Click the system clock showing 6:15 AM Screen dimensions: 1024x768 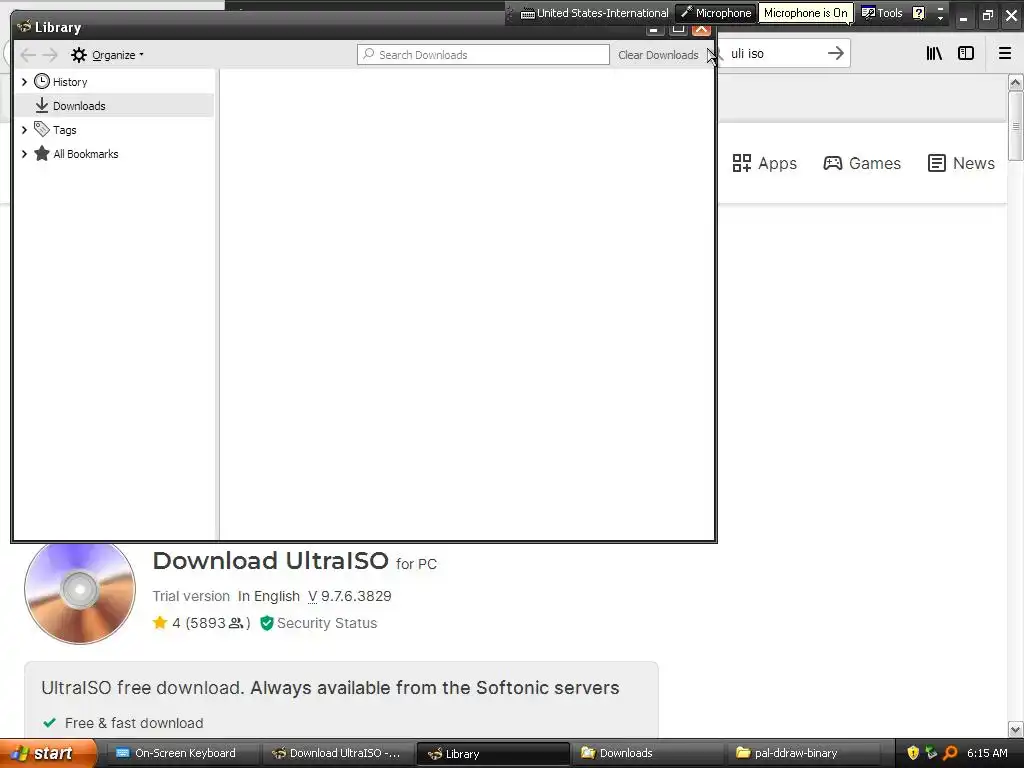987,753
